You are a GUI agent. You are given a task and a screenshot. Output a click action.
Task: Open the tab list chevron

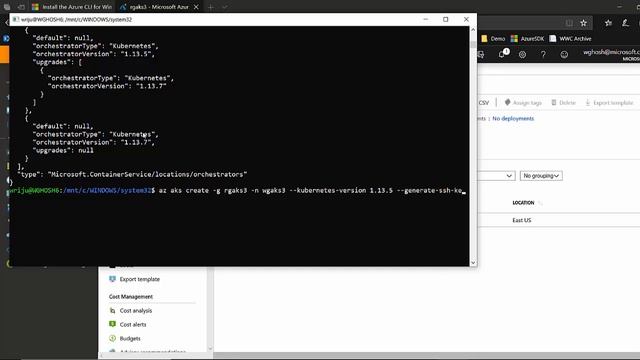[x=225, y=7]
